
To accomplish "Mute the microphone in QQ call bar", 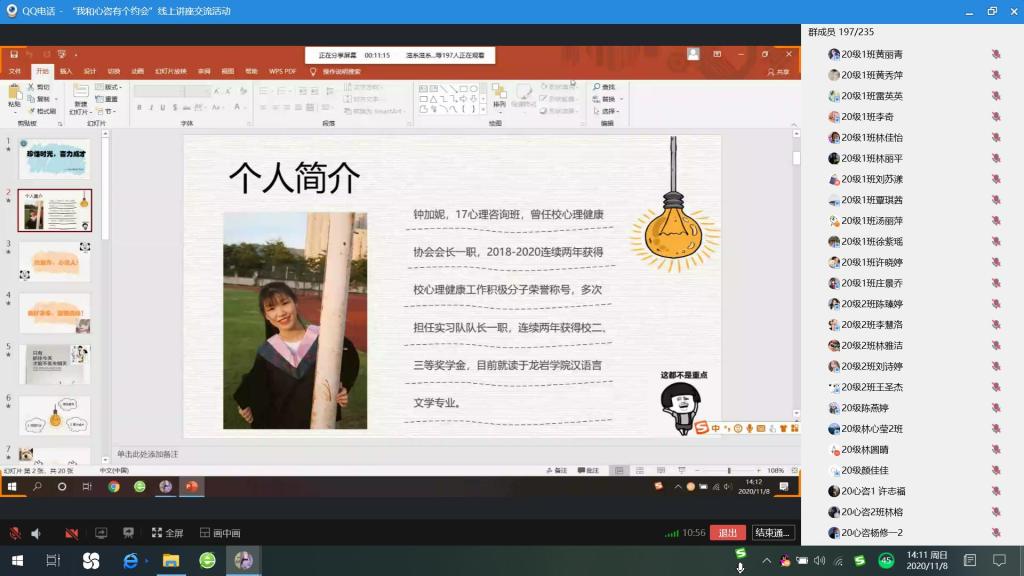I will 15,533.
